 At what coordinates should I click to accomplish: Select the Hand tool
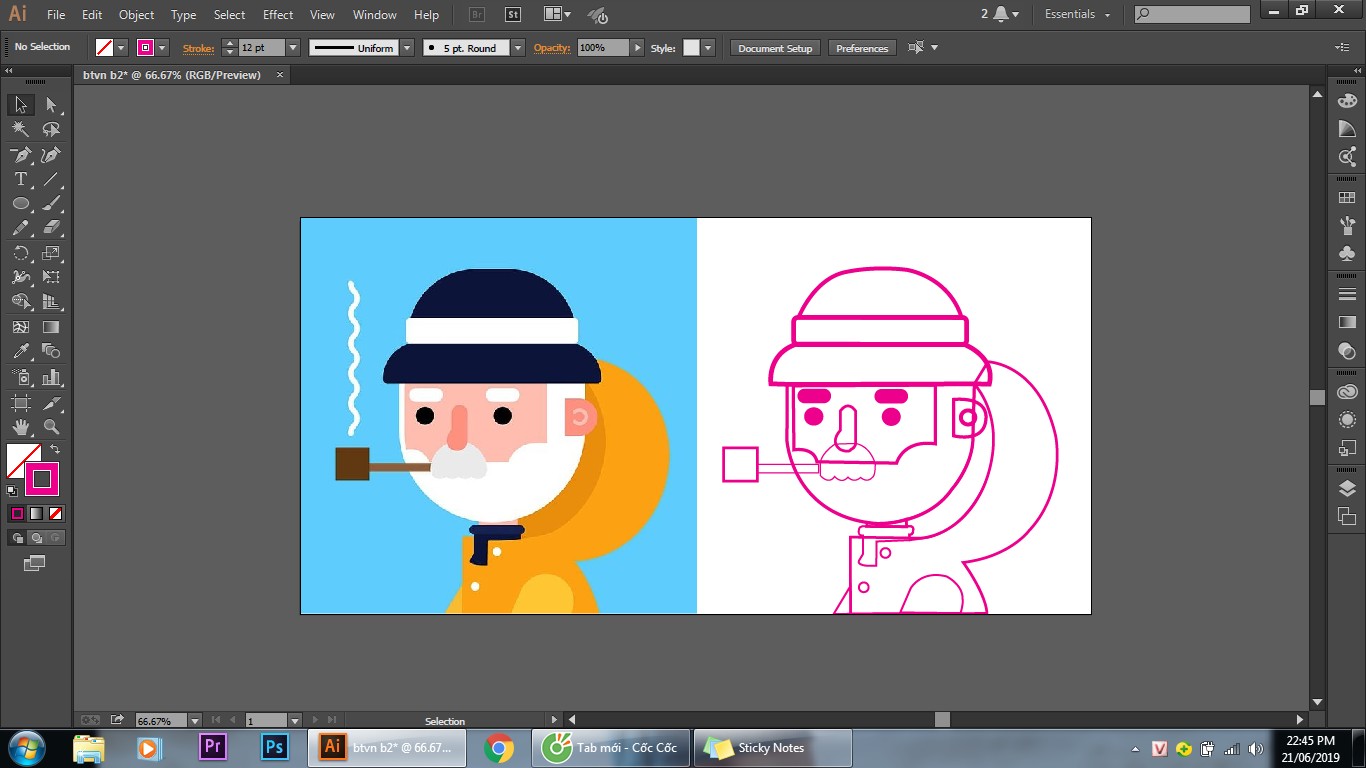click(20, 427)
